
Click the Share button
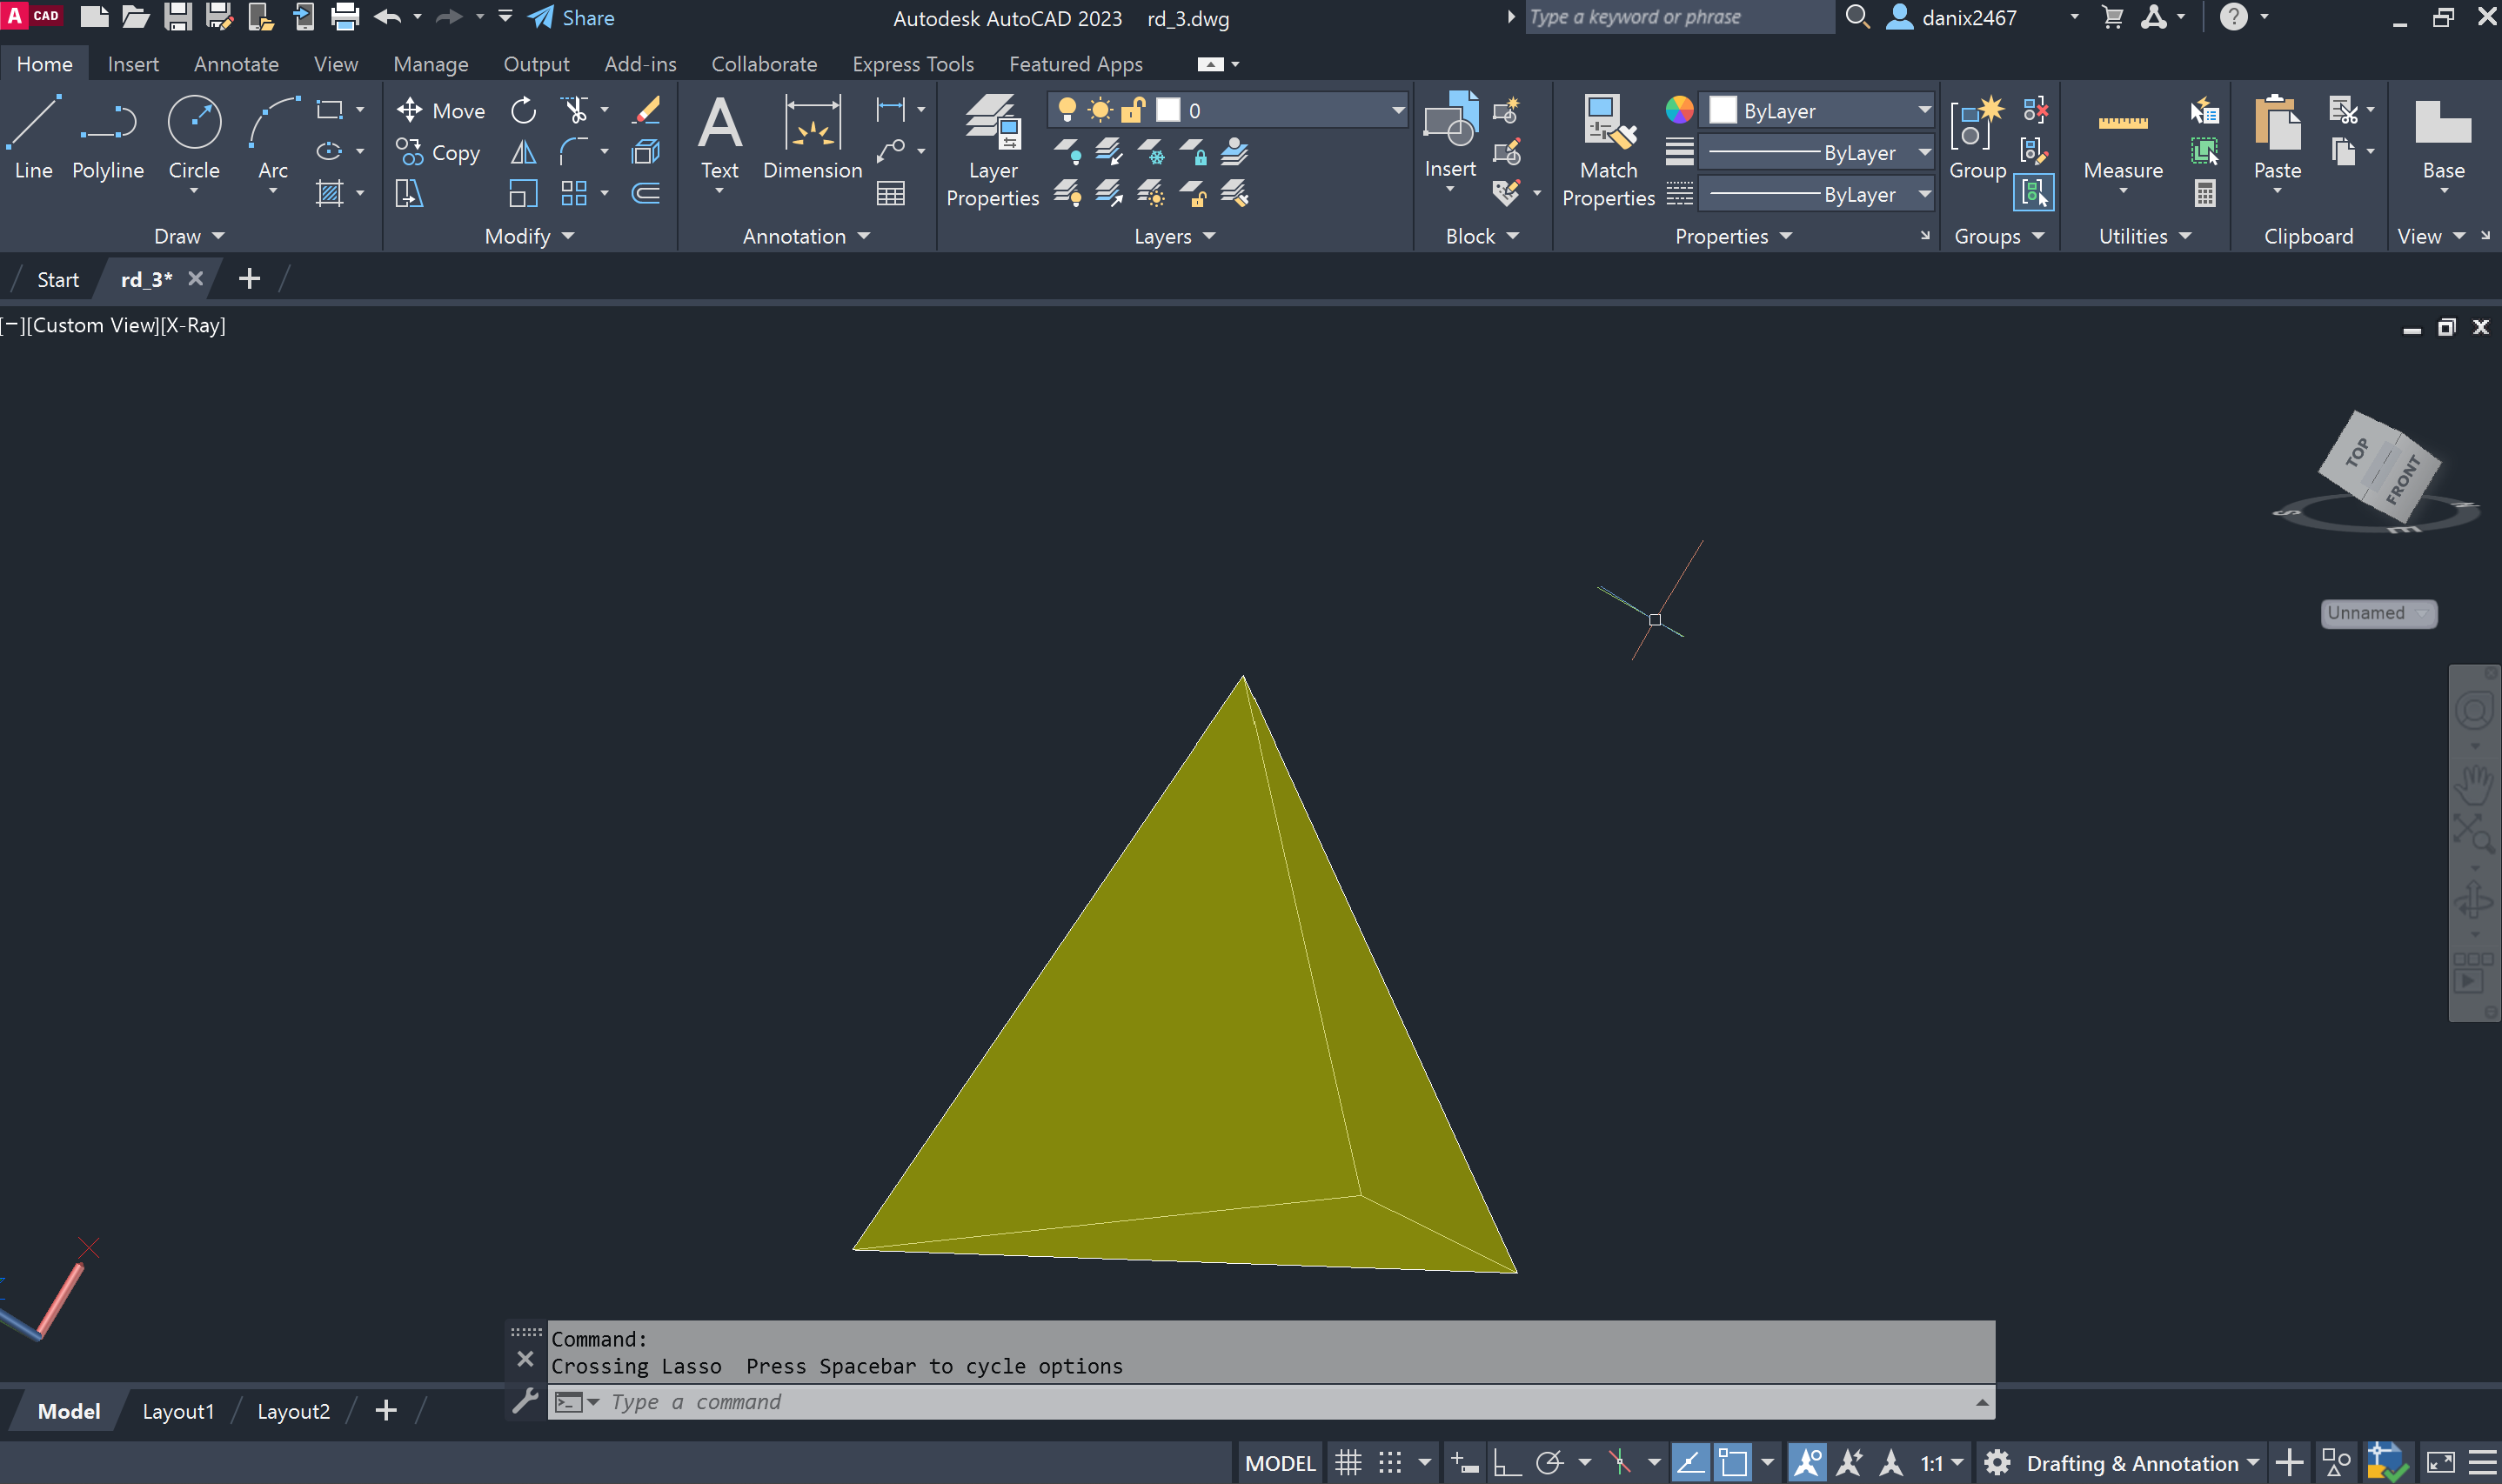(572, 18)
